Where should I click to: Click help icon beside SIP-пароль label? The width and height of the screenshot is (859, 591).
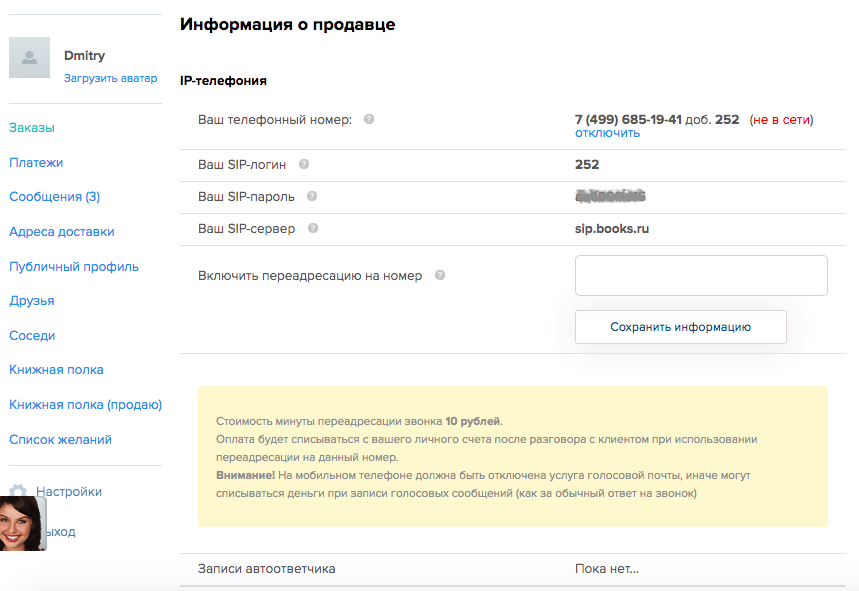point(312,197)
